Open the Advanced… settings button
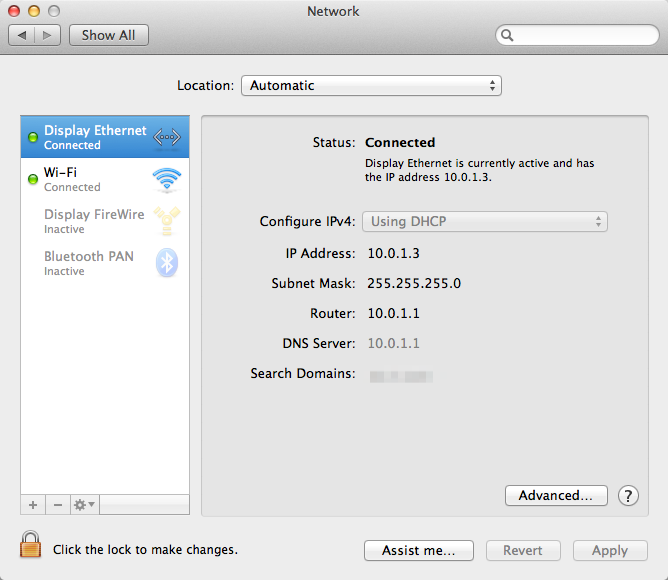668x580 pixels. [x=556, y=496]
